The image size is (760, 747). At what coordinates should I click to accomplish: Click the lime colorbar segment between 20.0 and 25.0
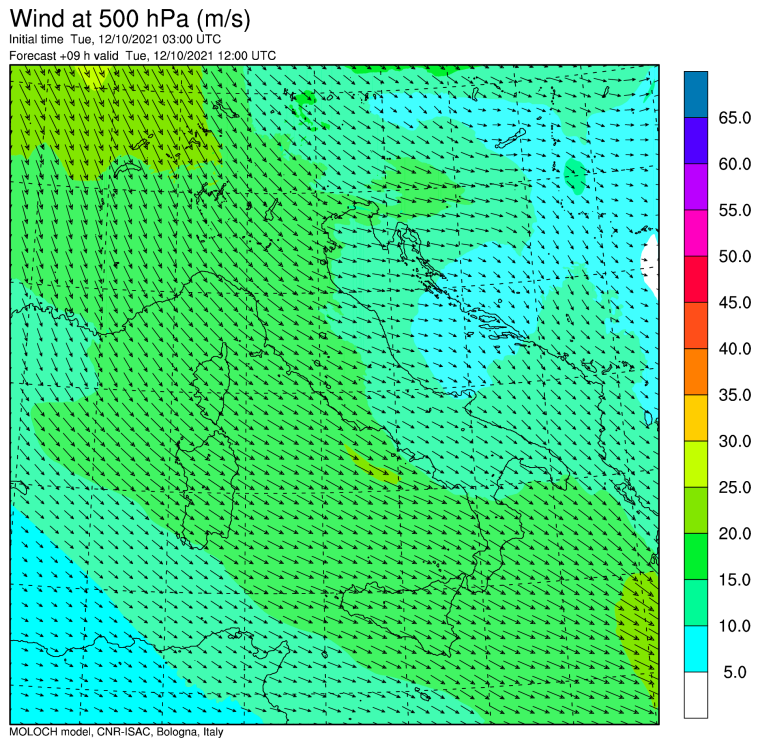coord(696,510)
